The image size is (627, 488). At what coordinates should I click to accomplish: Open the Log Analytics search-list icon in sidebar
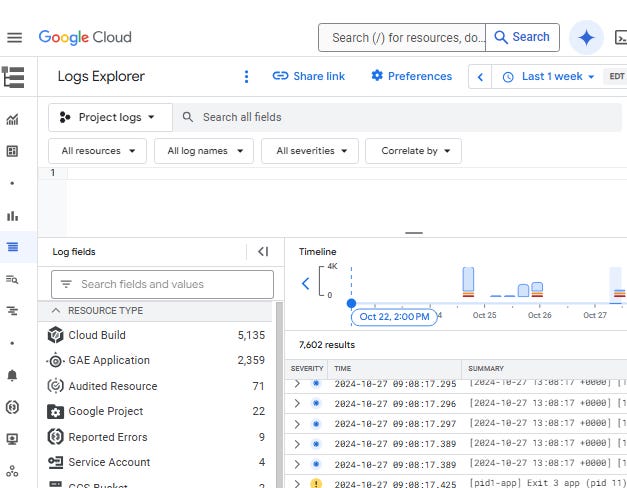tap(12, 279)
